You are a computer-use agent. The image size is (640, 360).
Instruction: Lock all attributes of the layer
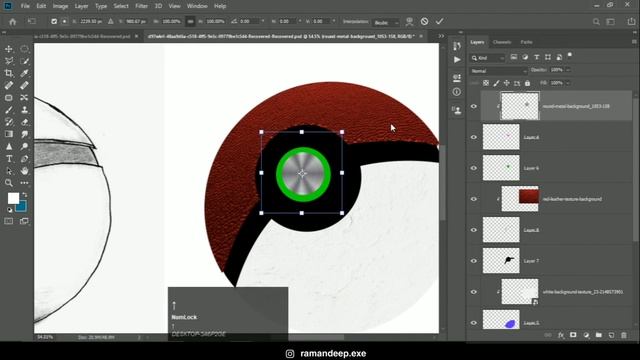[x=527, y=83]
